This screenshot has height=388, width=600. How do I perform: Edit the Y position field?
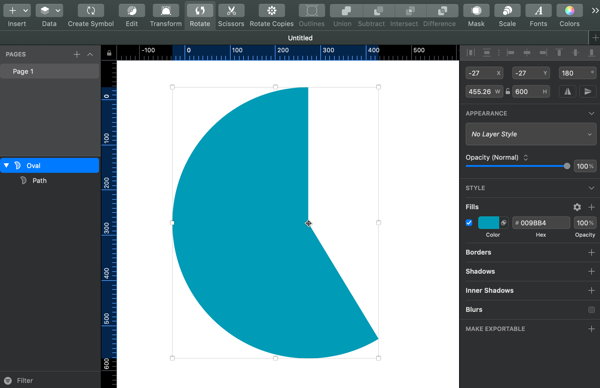[x=531, y=73]
